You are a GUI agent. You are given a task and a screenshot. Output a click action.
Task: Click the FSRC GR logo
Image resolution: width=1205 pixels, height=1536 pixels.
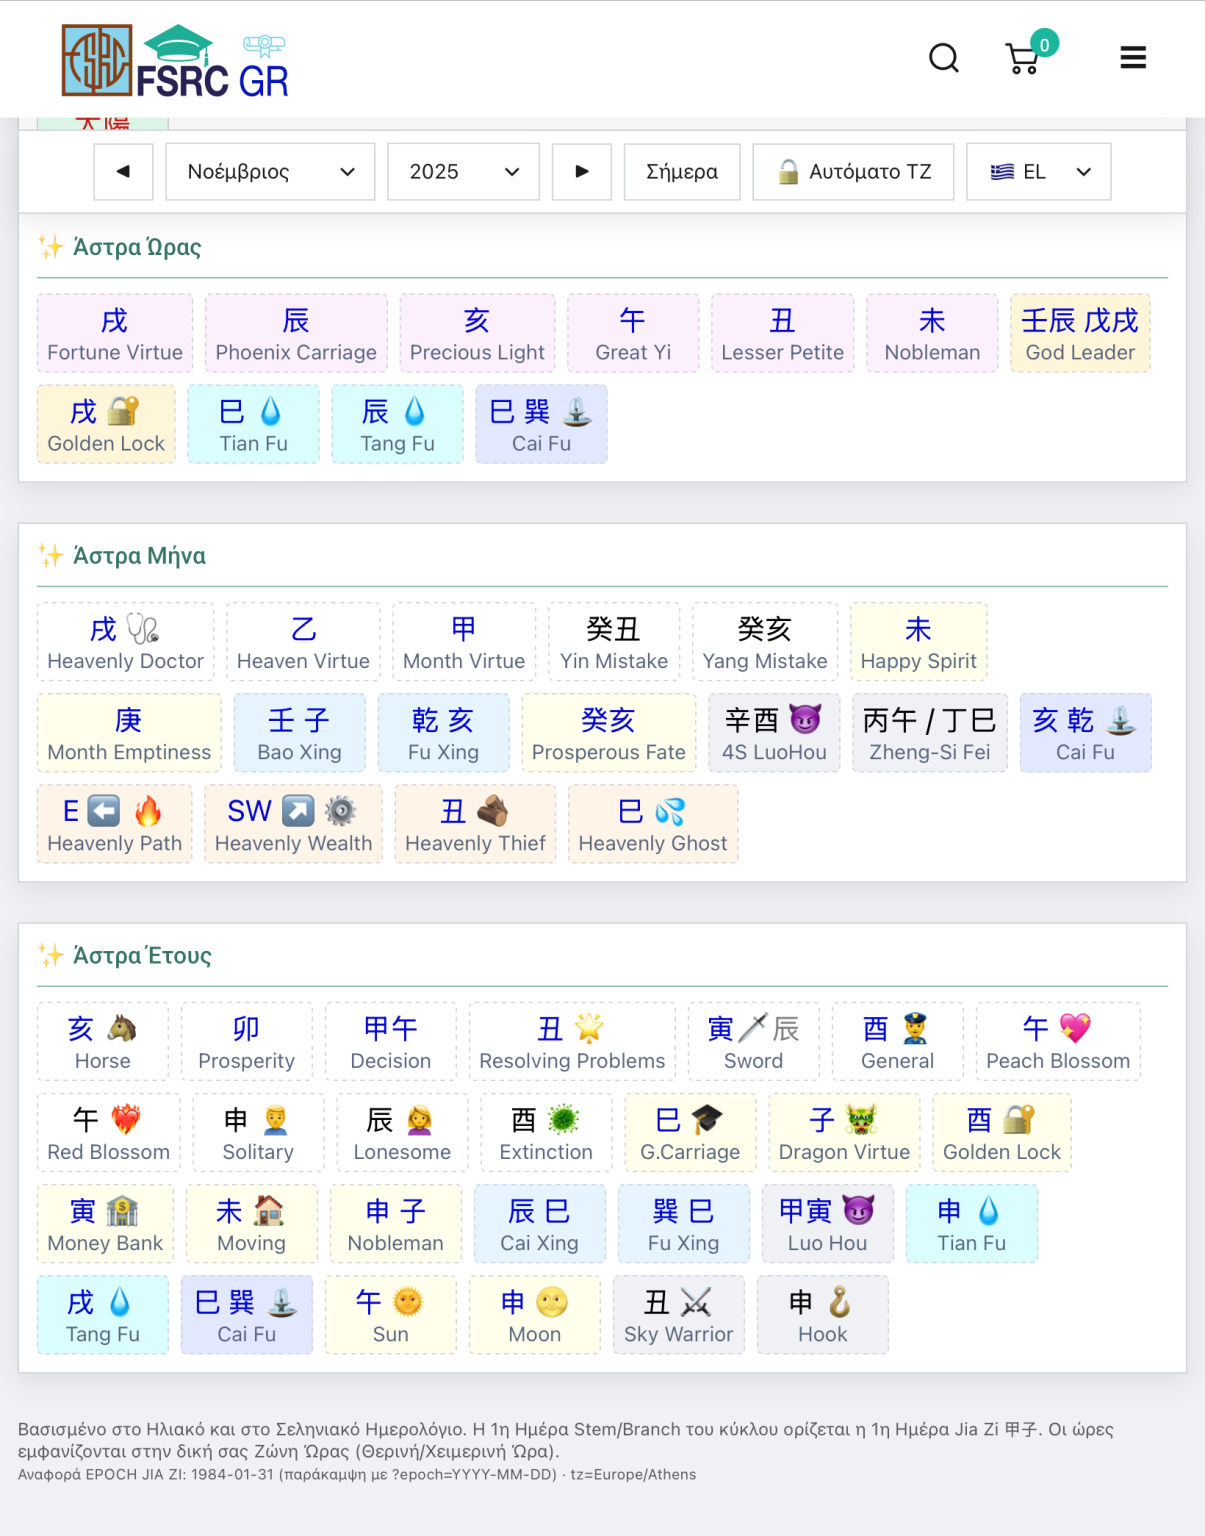176,61
